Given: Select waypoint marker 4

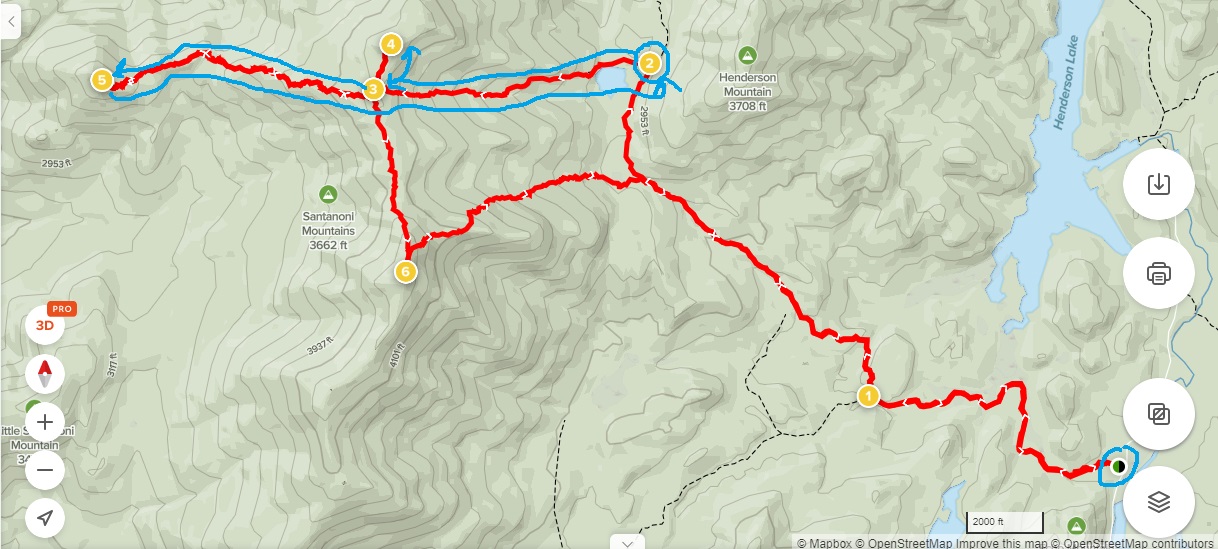Looking at the screenshot, I should click(x=391, y=44).
